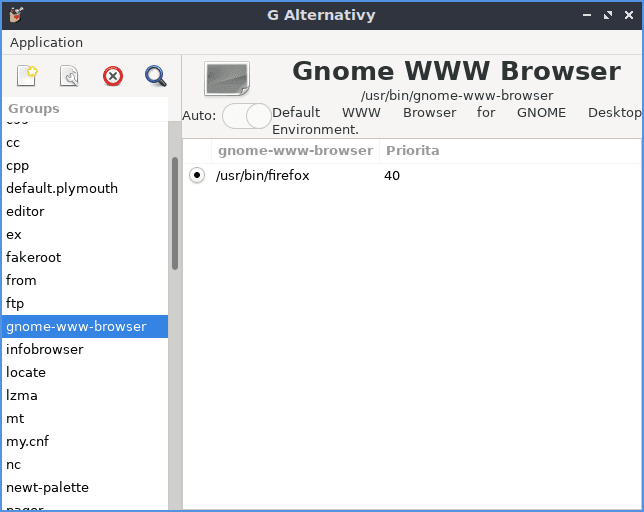Sort by the Priorita column header

(510, 151)
